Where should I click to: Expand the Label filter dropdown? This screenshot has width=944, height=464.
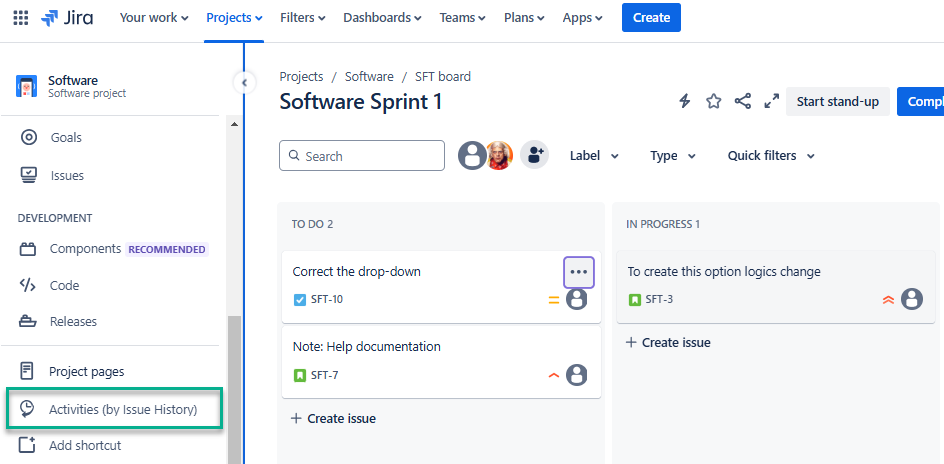pos(594,156)
